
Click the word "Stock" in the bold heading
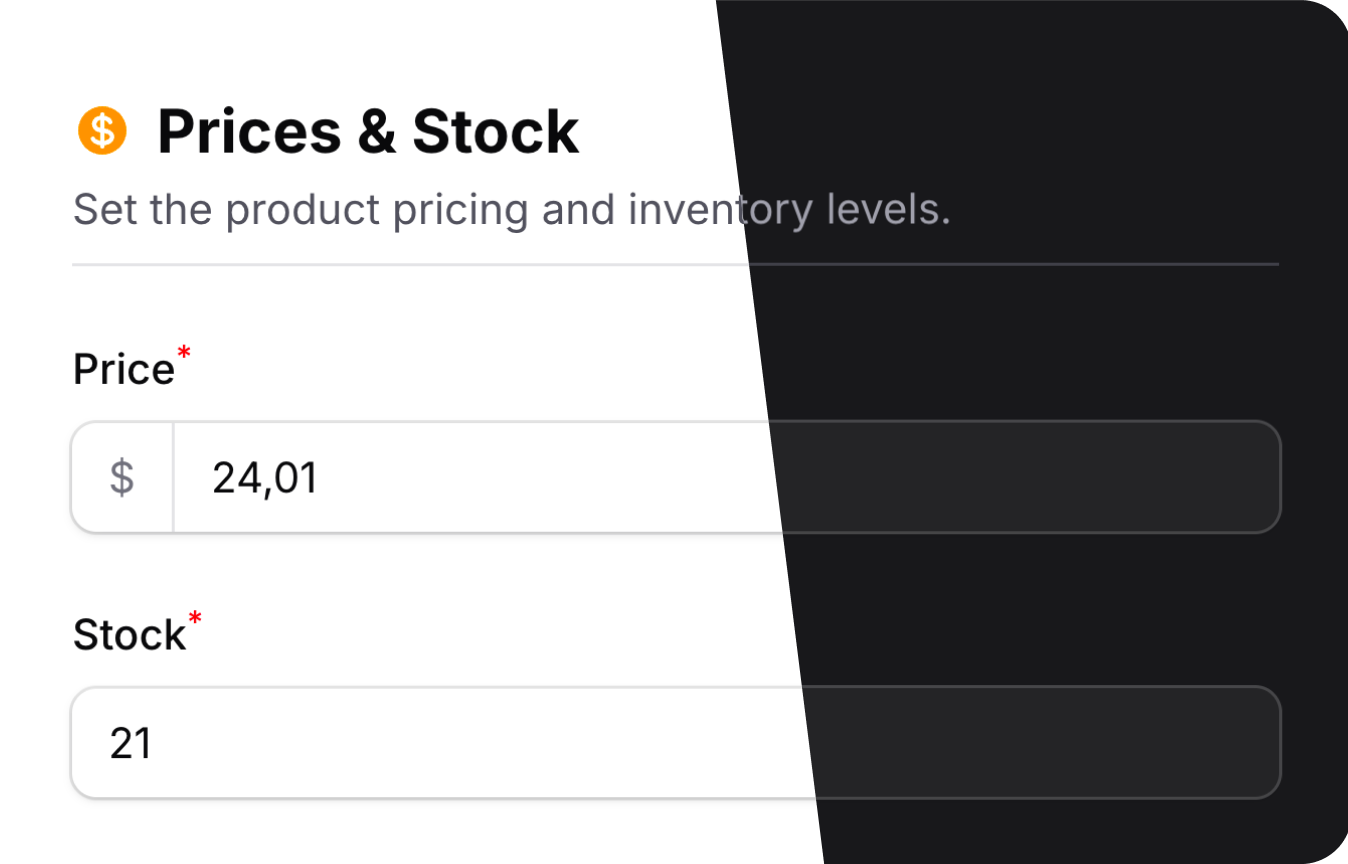click(x=495, y=132)
